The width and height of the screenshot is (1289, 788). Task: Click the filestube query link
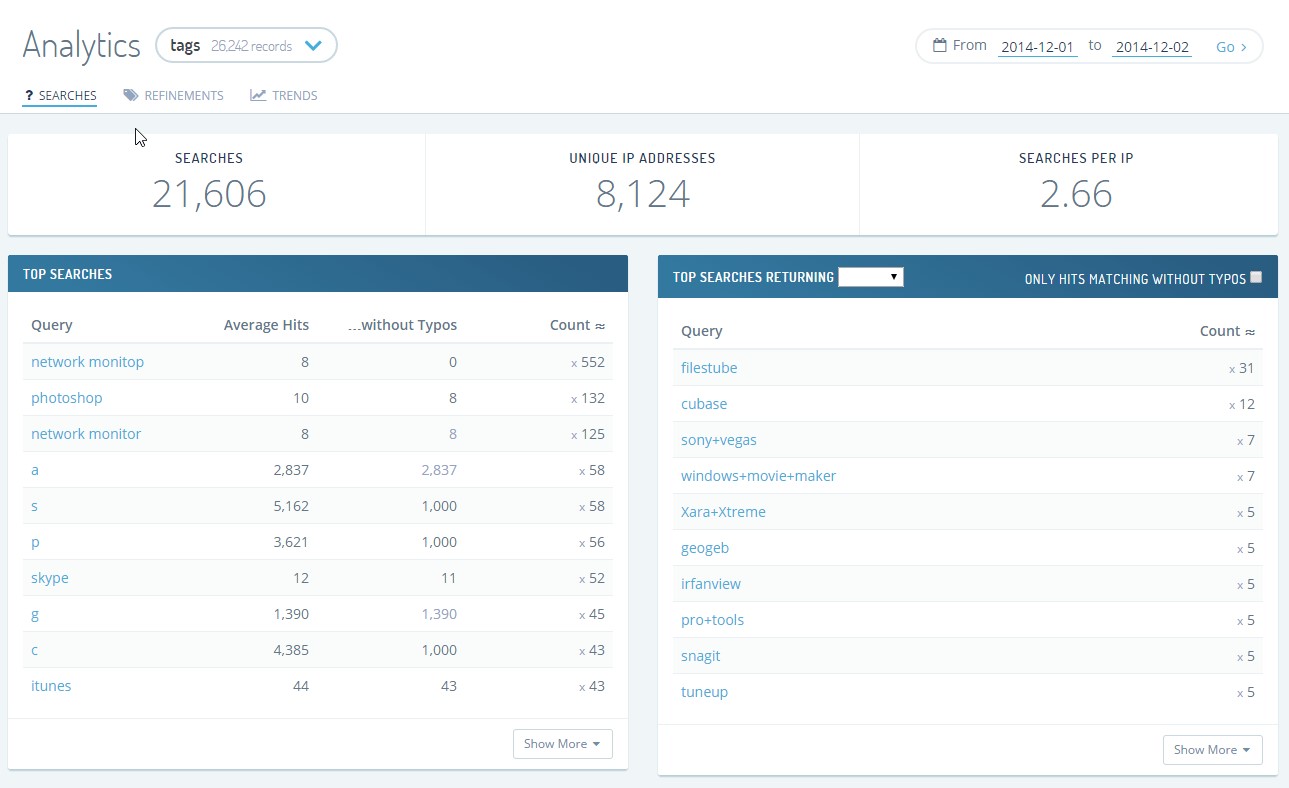(709, 368)
